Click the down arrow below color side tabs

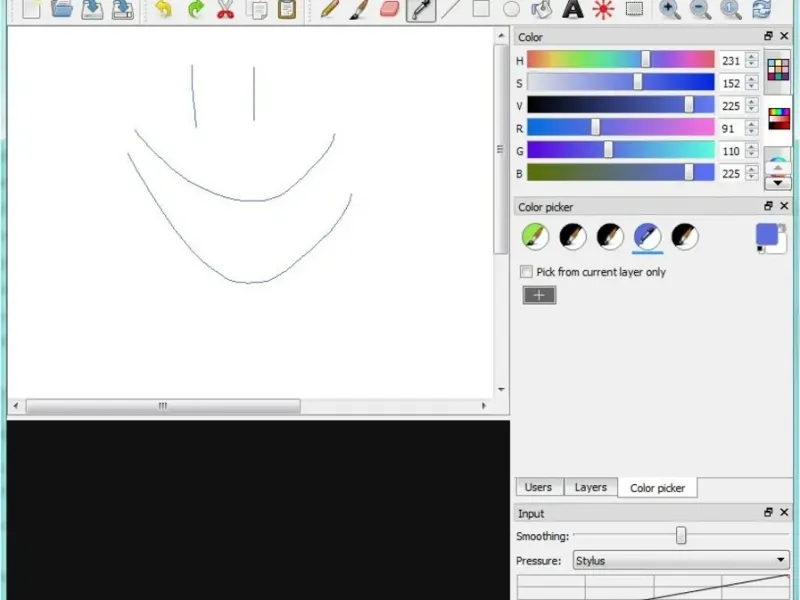click(x=778, y=183)
